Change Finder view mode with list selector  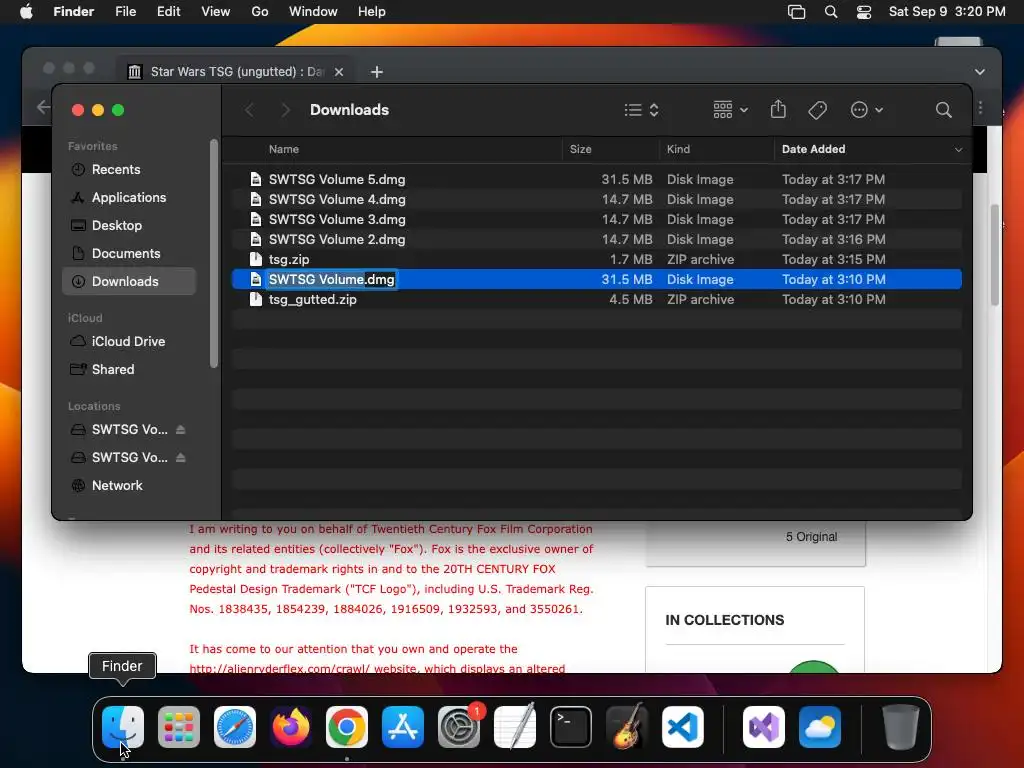(x=641, y=110)
